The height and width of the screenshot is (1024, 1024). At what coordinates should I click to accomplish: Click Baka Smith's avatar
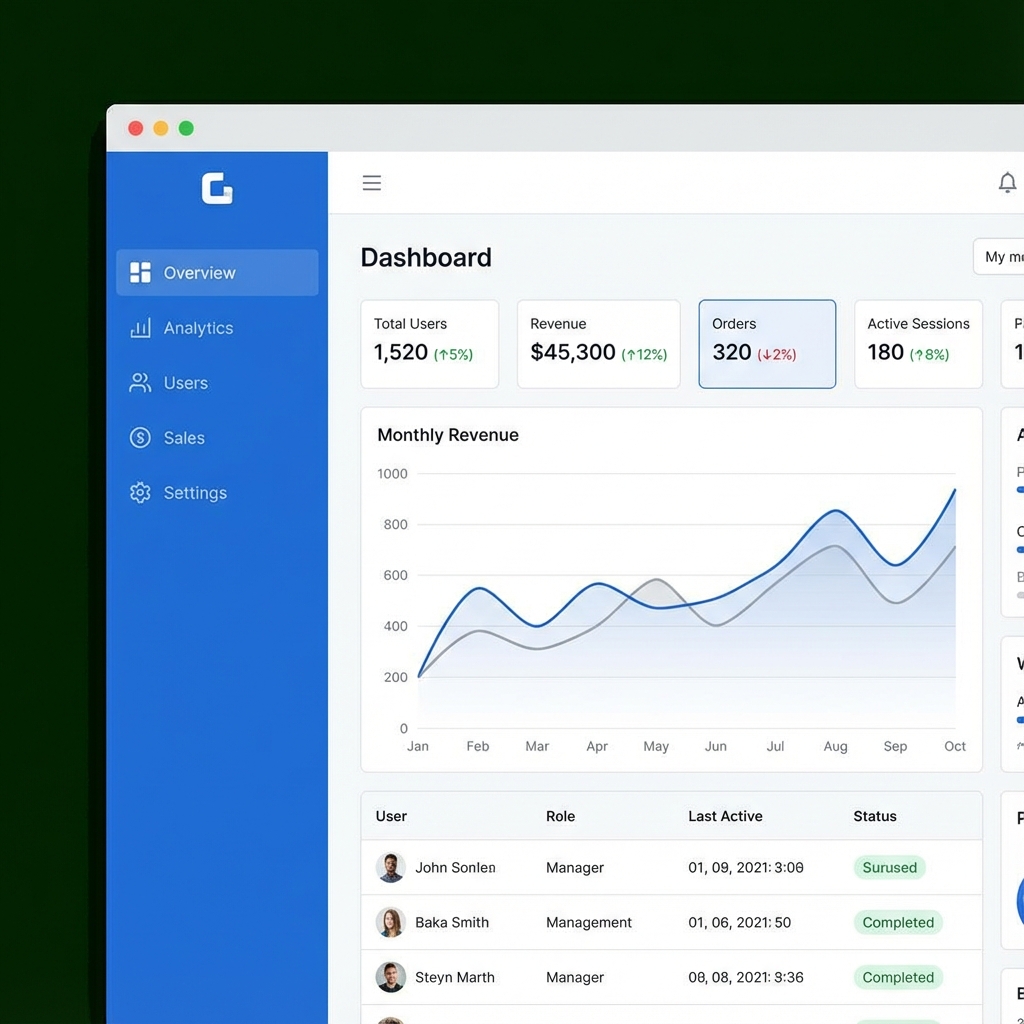[390, 922]
